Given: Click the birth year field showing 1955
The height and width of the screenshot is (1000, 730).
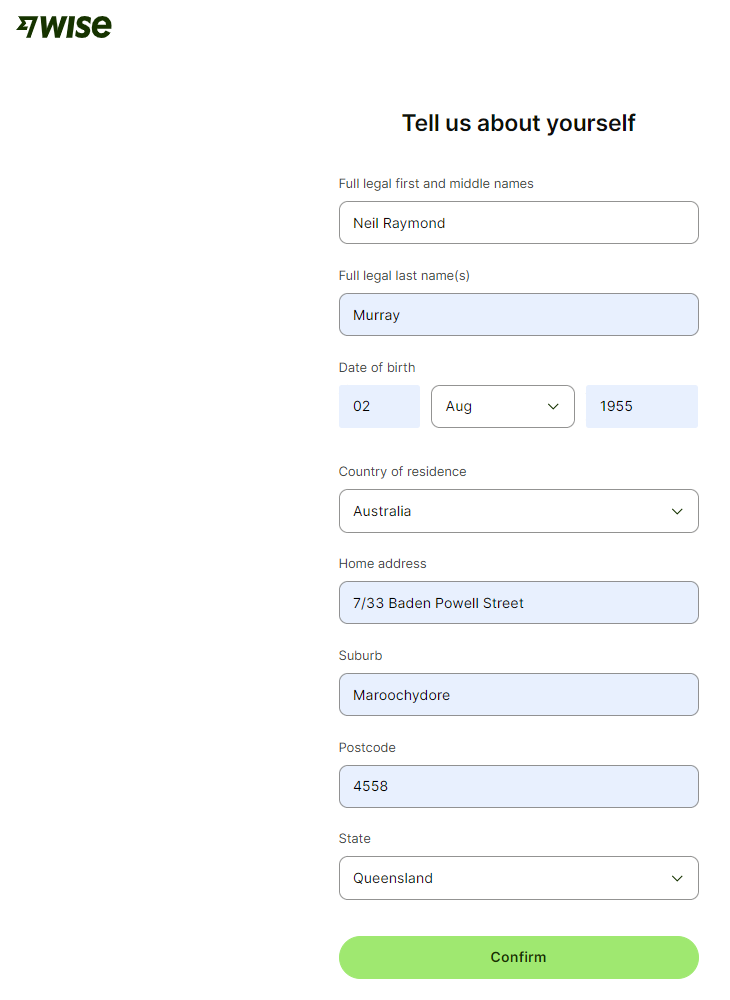Looking at the screenshot, I should [641, 407].
